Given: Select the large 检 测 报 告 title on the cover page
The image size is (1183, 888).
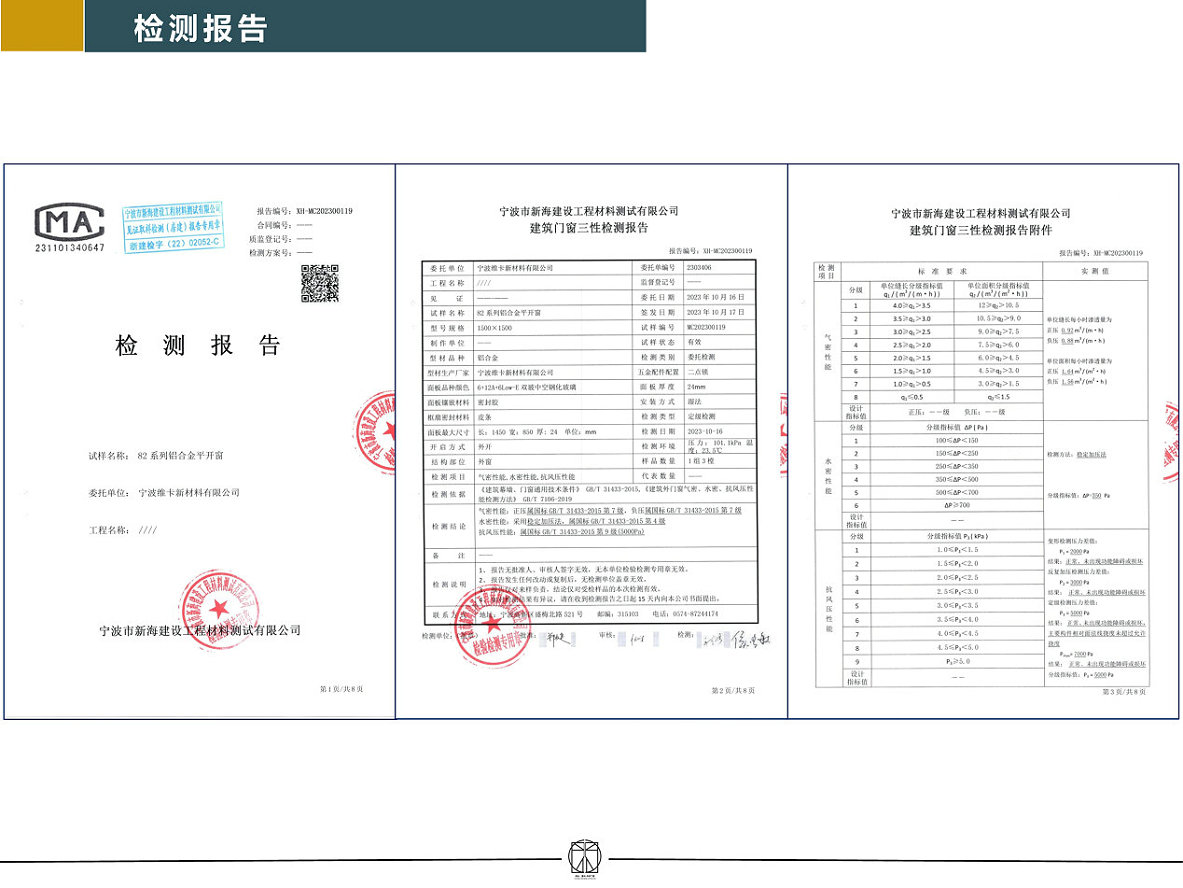Looking at the screenshot, I should click(198, 346).
